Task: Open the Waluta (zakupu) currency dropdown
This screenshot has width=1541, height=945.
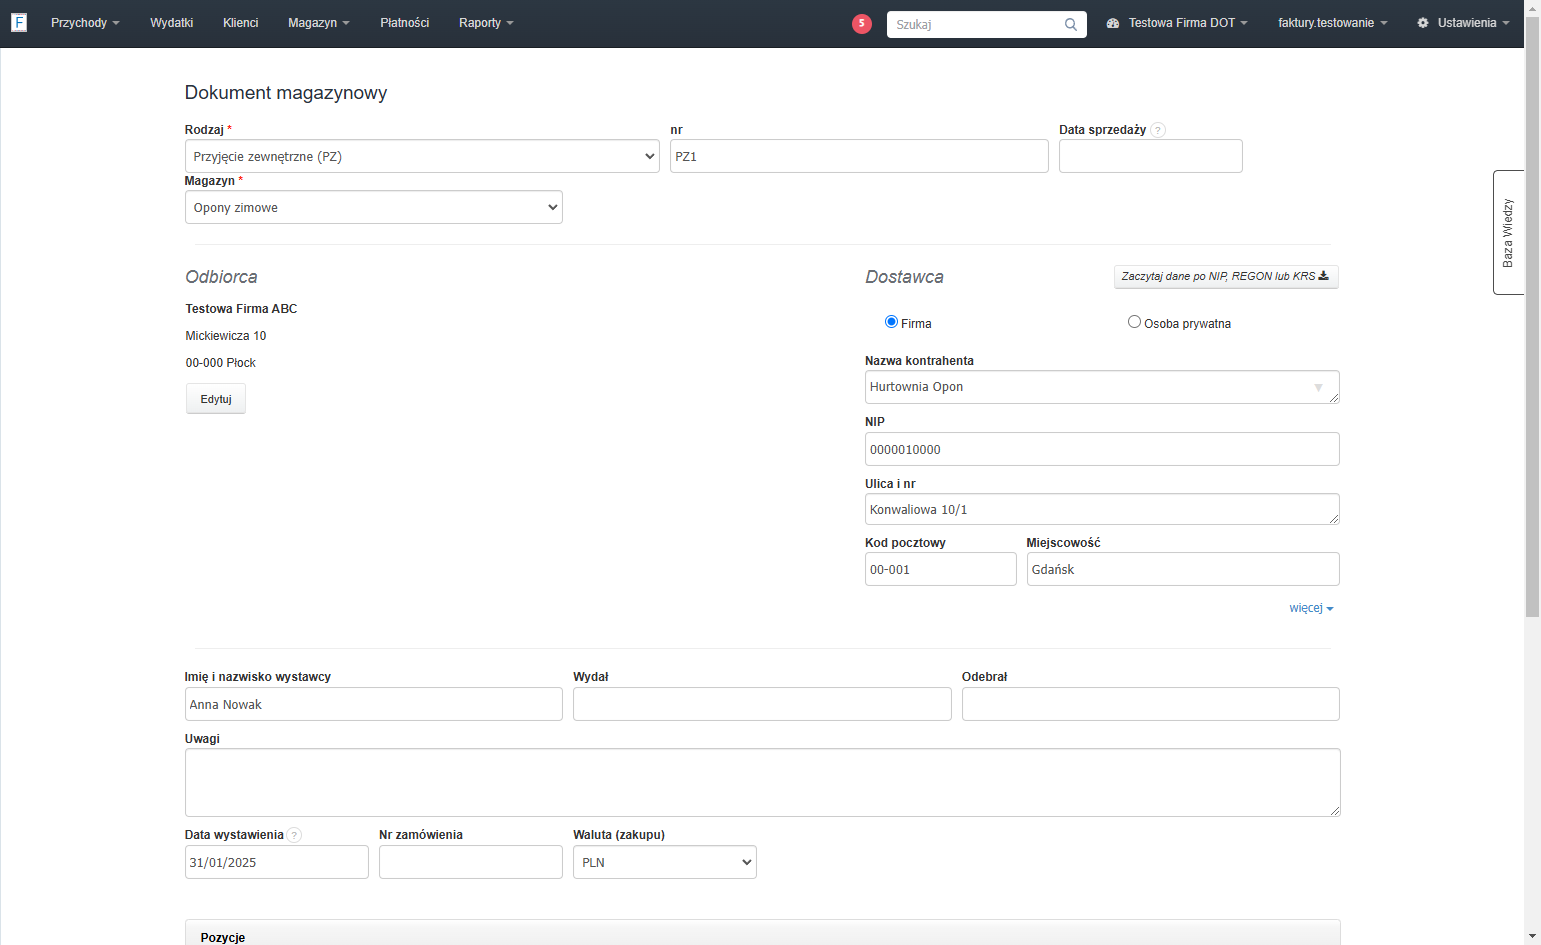Action: (x=665, y=862)
